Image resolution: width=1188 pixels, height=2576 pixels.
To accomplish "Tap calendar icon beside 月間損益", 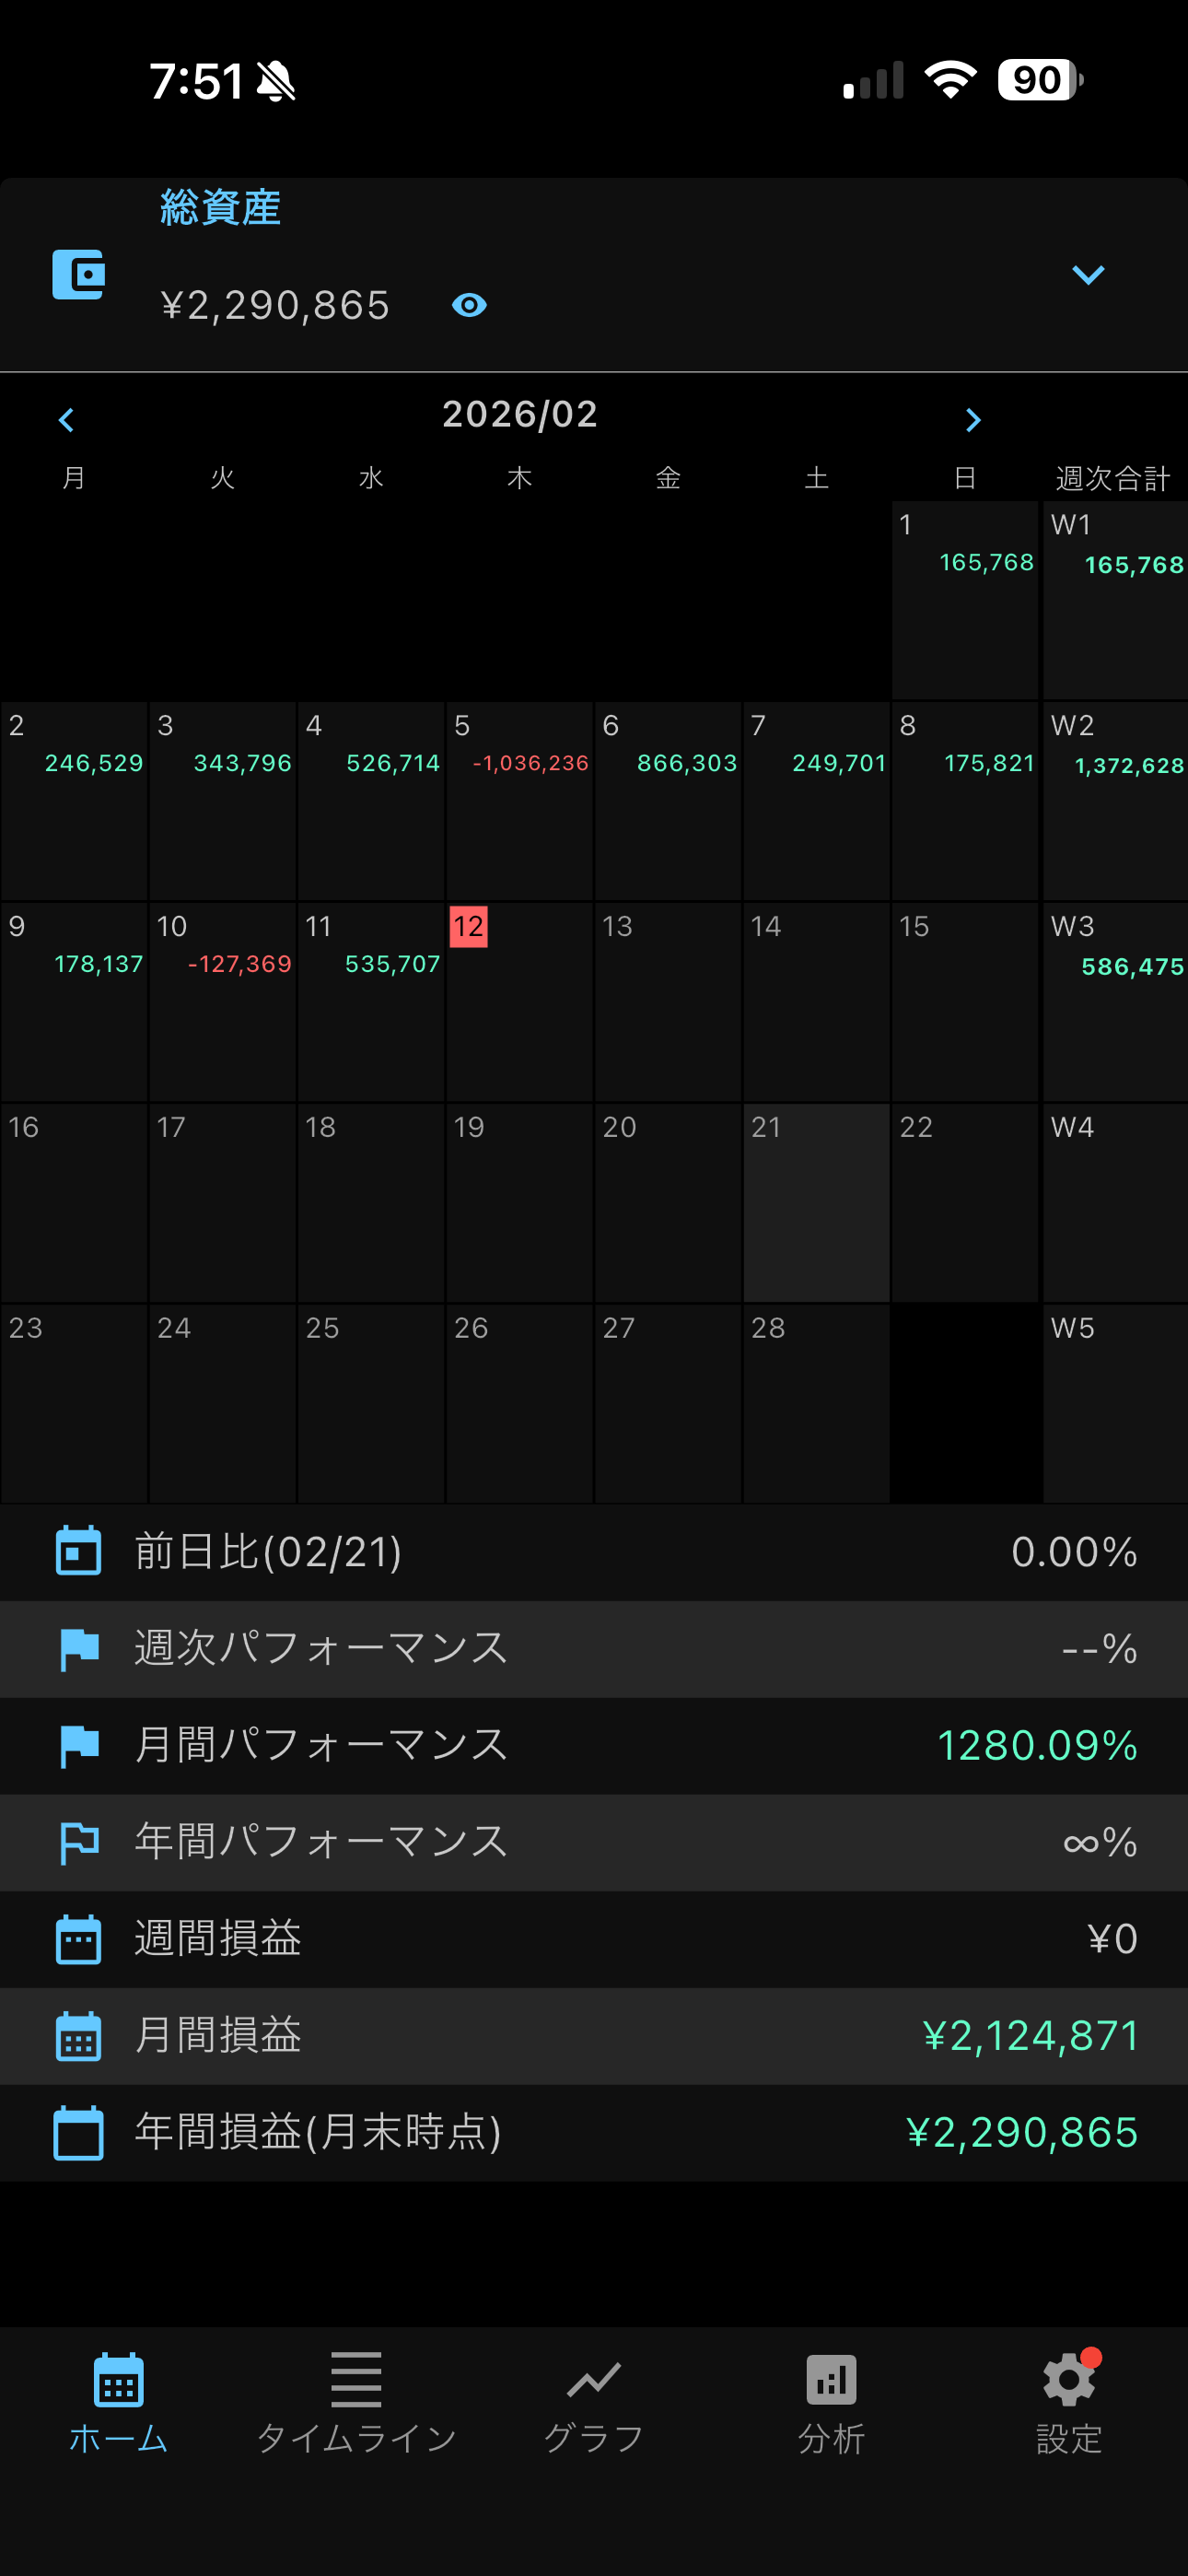I will (78, 2036).
